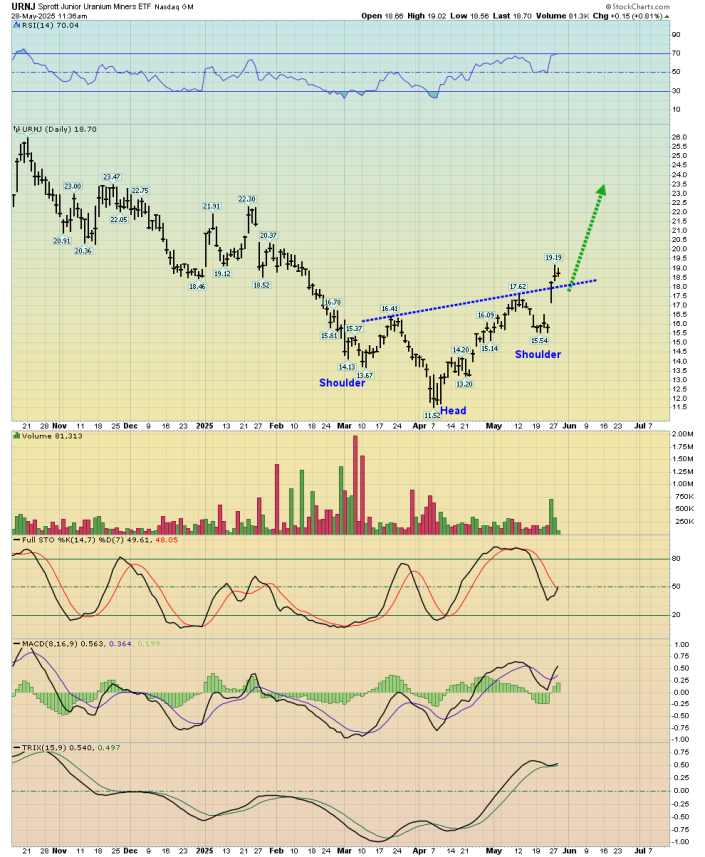Click the legend marker beside RSI(14)
The image size is (705, 857).
[x=17, y=25]
